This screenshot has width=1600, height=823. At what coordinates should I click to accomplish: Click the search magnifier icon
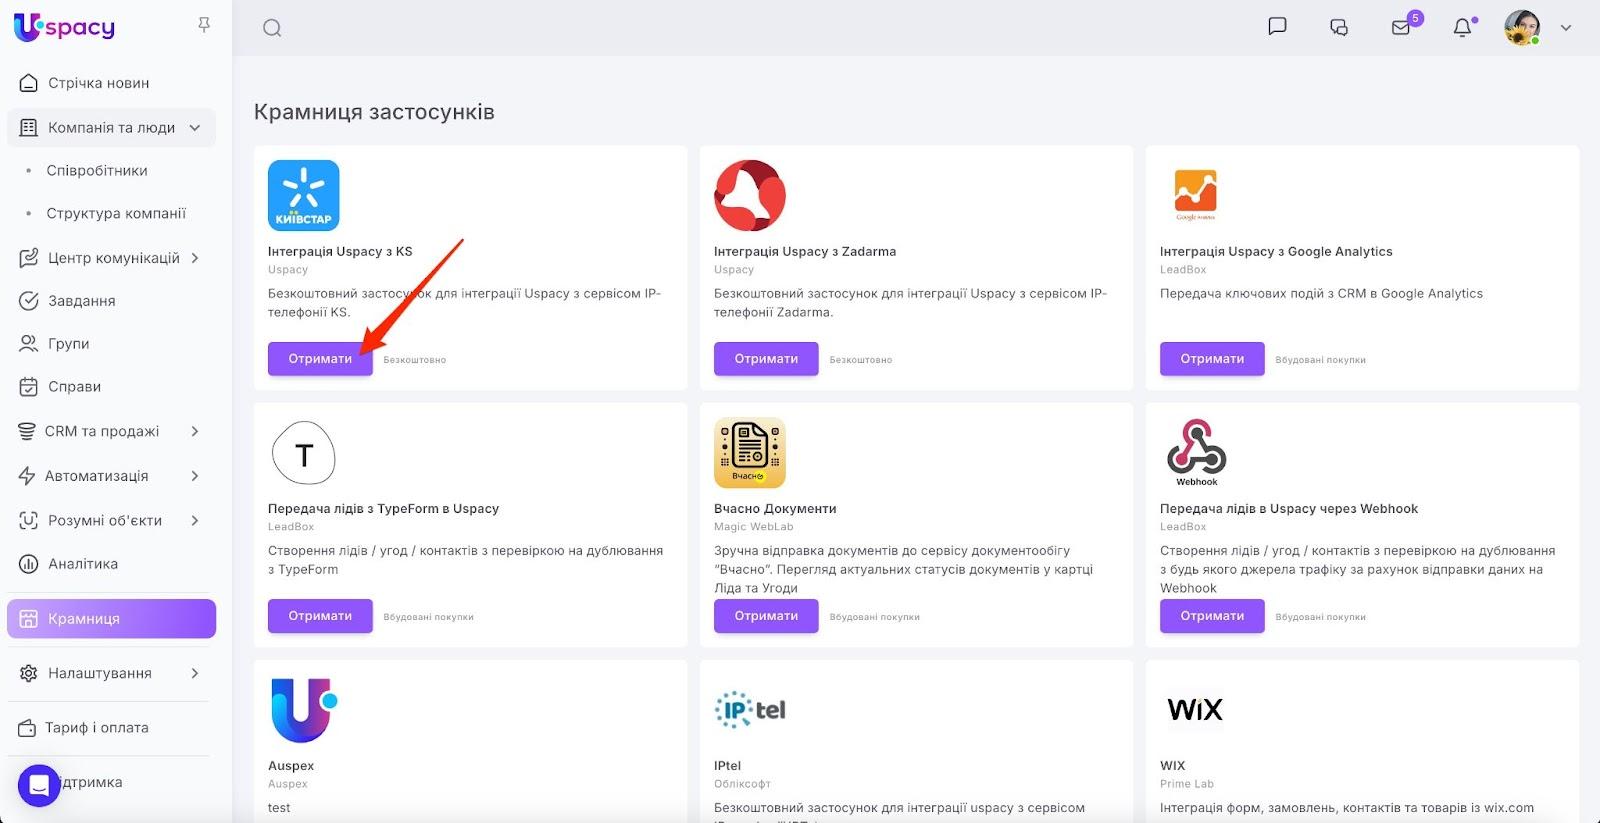272,28
